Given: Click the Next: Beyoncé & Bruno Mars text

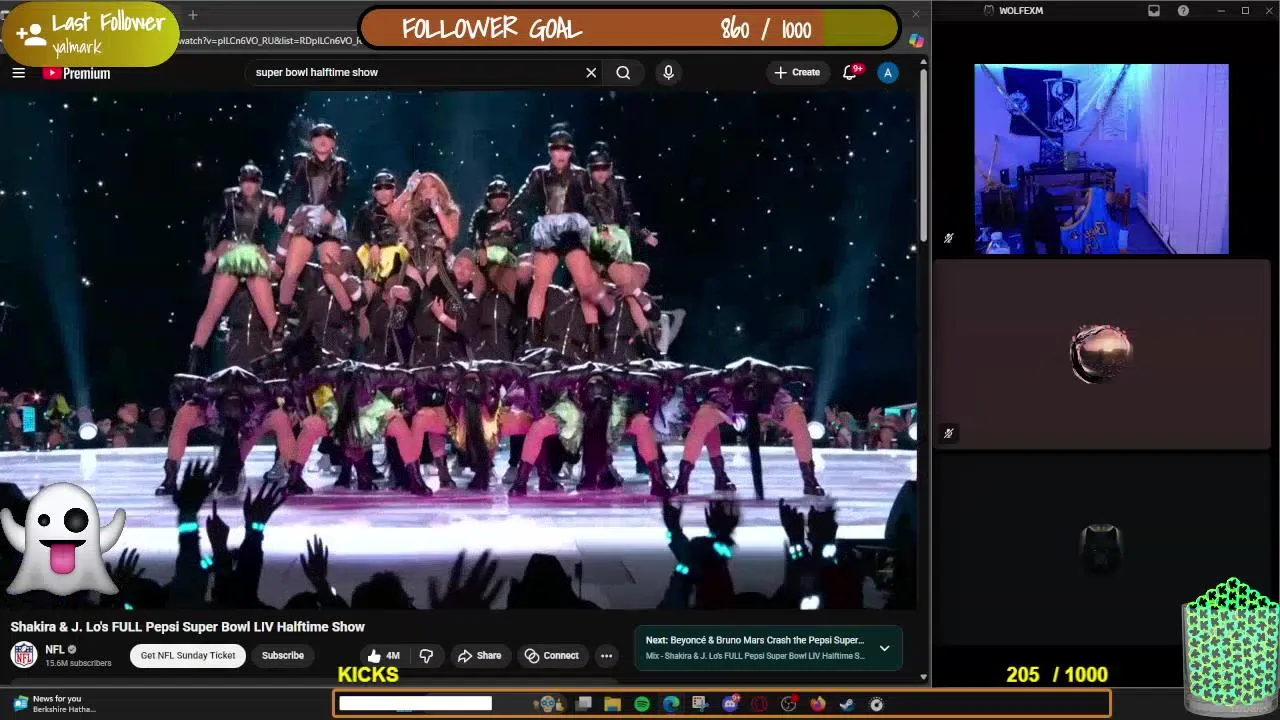Looking at the screenshot, I should tap(755, 640).
